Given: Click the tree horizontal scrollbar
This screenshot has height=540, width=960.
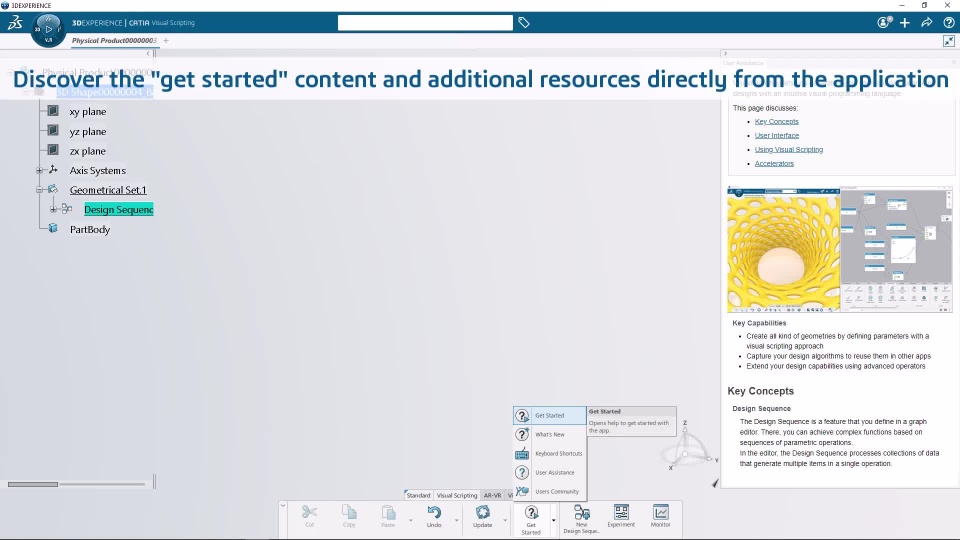Looking at the screenshot, I should coord(33,484).
